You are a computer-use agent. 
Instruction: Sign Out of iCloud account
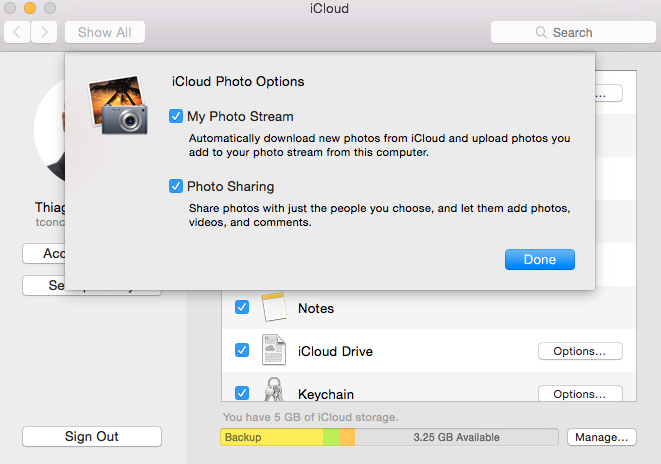coord(92,436)
